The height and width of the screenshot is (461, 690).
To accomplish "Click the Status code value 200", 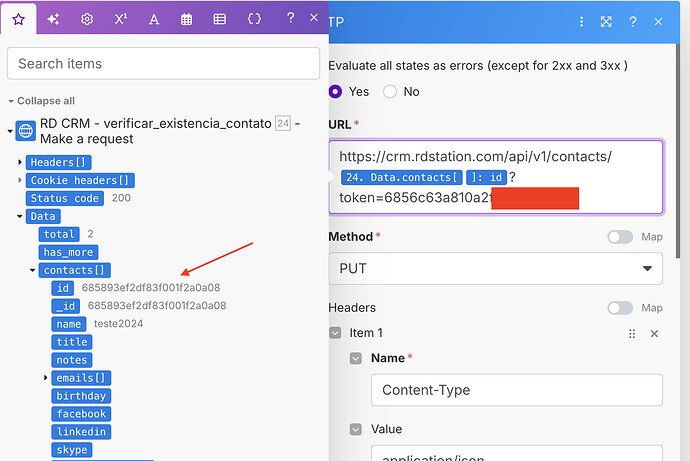I will (x=121, y=198).
